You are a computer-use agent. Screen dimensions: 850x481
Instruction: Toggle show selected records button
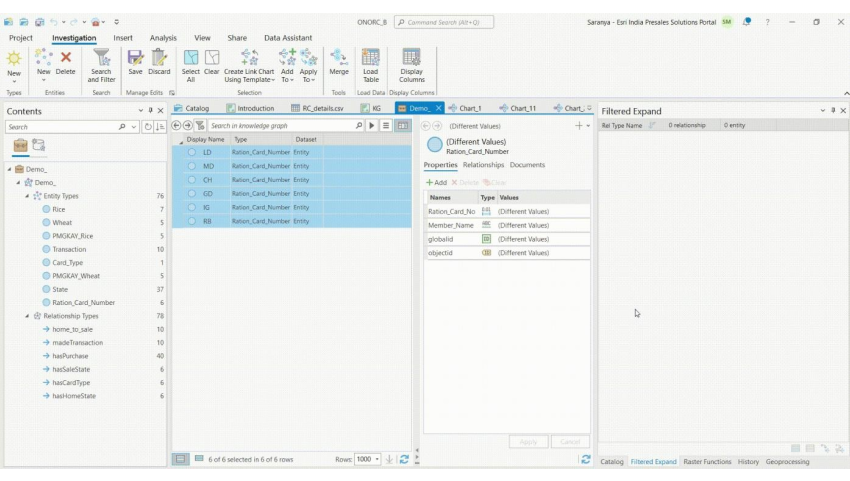(x=200, y=459)
